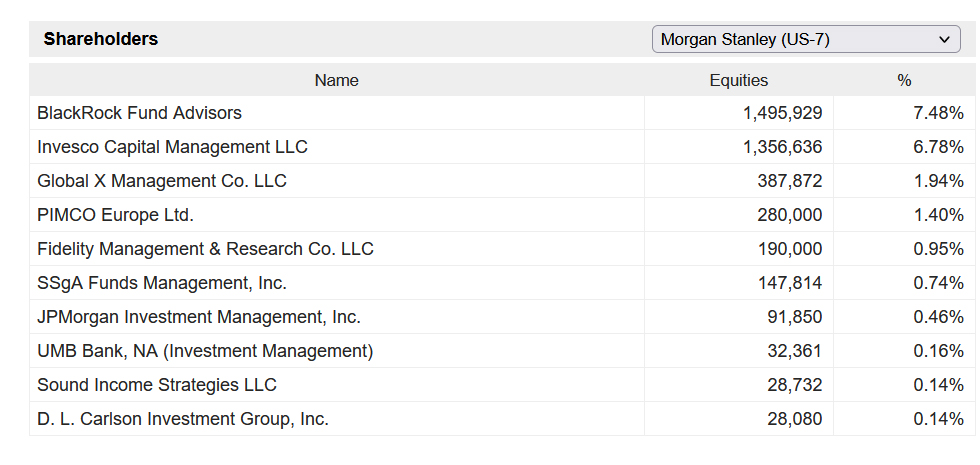Click PIMCO's 280,000 equities cell
This screenshot has height=465, width=980.
pyautogui.click(x=789, y=215)
